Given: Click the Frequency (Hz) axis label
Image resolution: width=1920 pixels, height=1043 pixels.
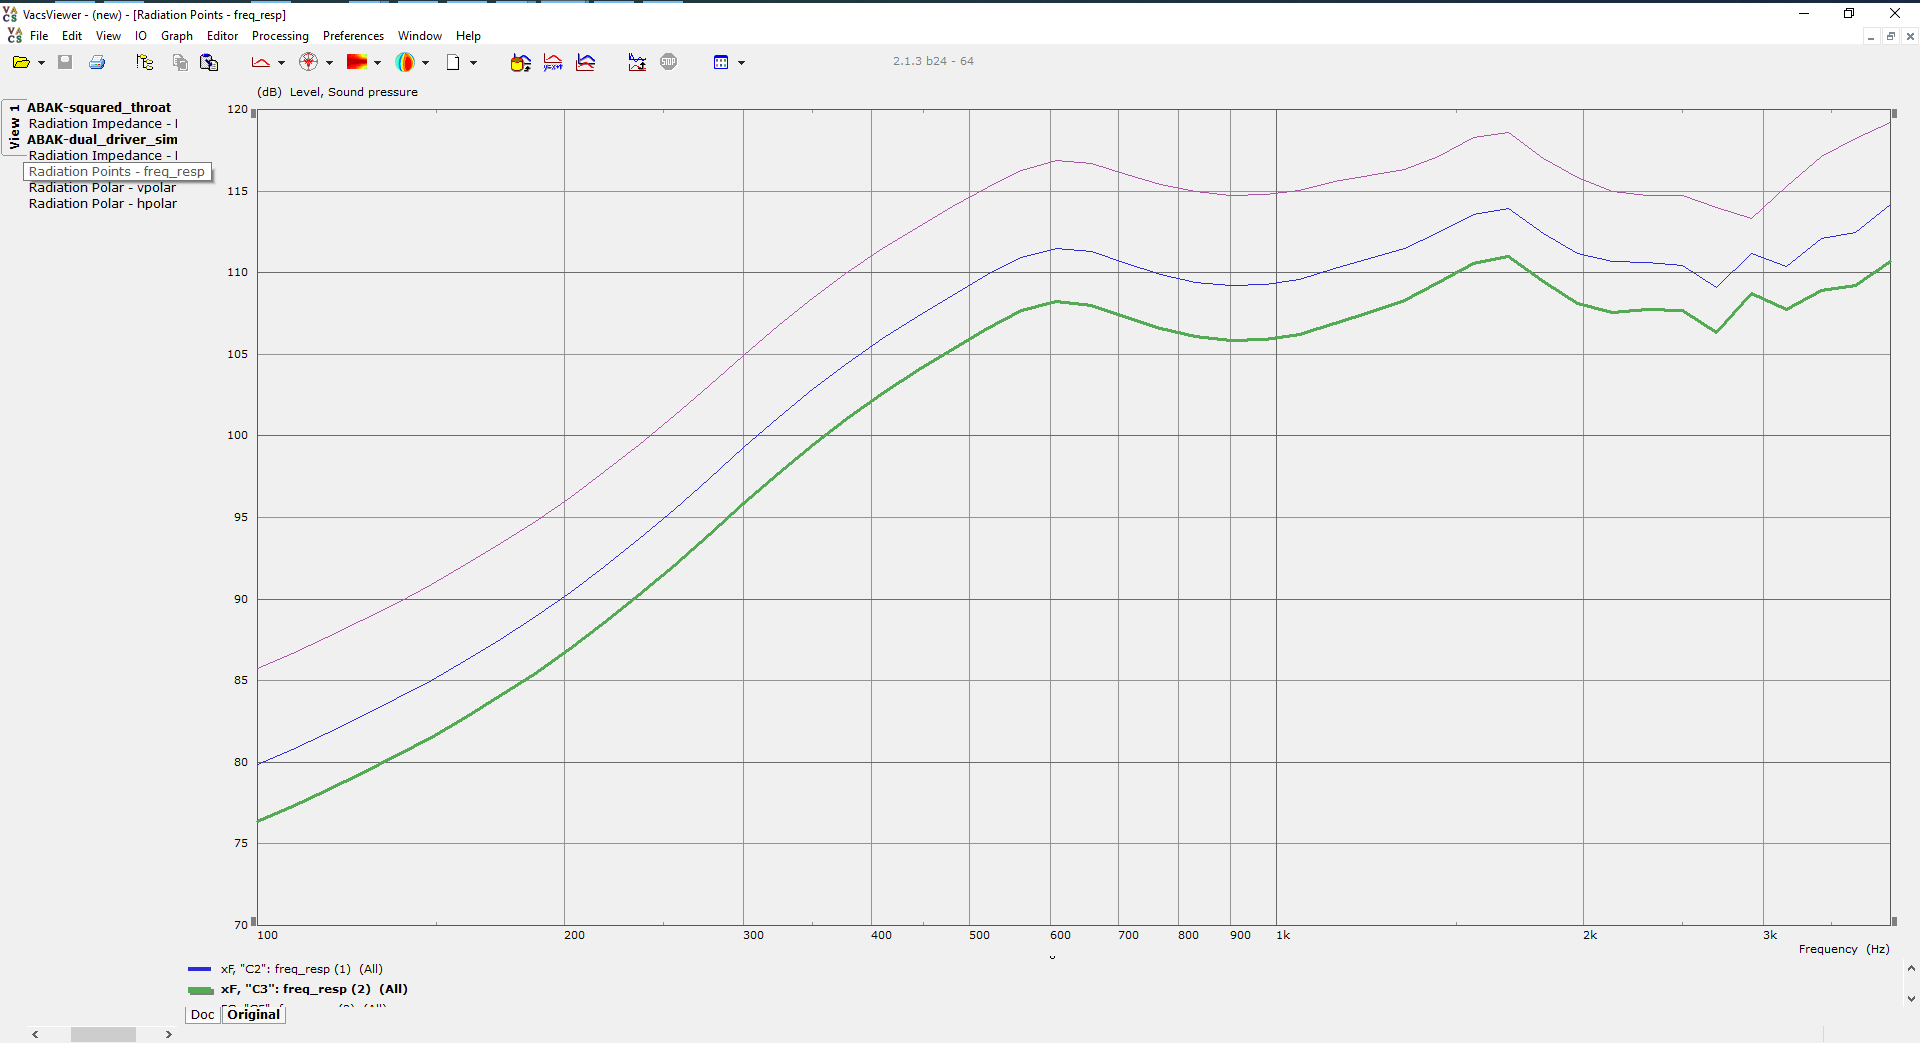Looking at the screenshot, I should 1844,949.
